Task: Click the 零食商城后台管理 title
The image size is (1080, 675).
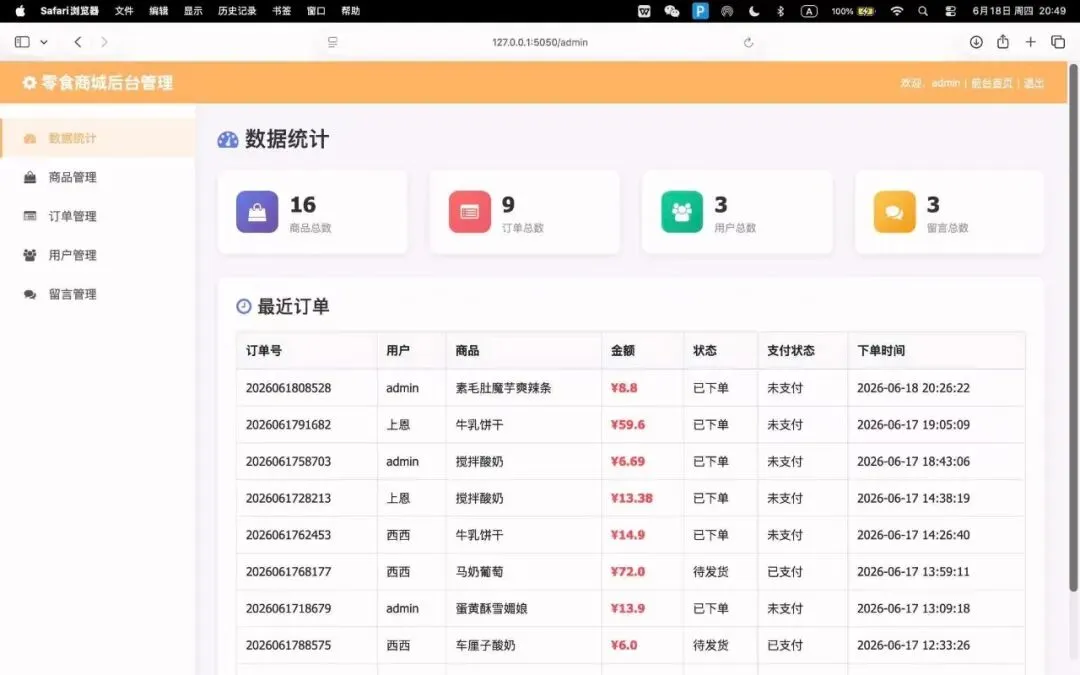Action: point(107,83)
